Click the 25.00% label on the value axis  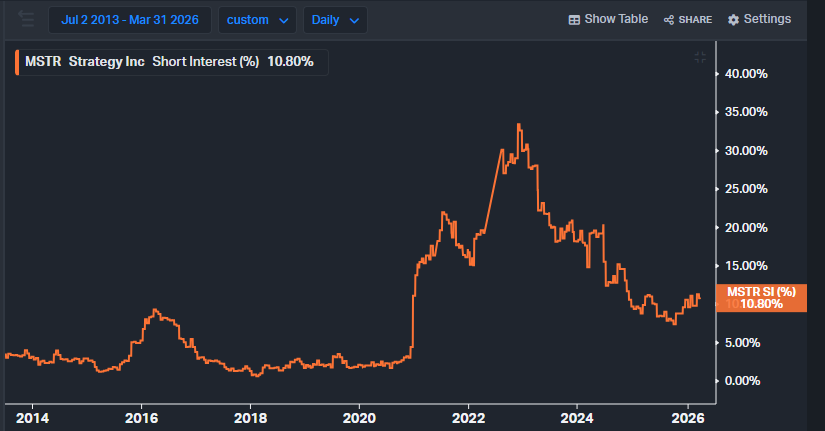click(745, 189)
